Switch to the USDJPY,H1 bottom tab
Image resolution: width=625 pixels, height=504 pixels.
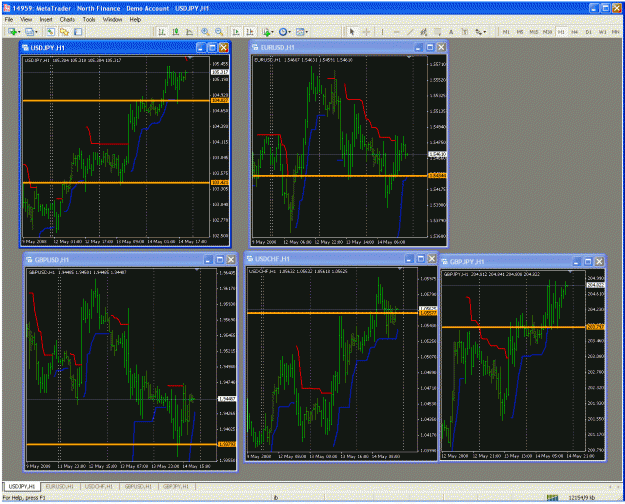[x=22, y=486]
